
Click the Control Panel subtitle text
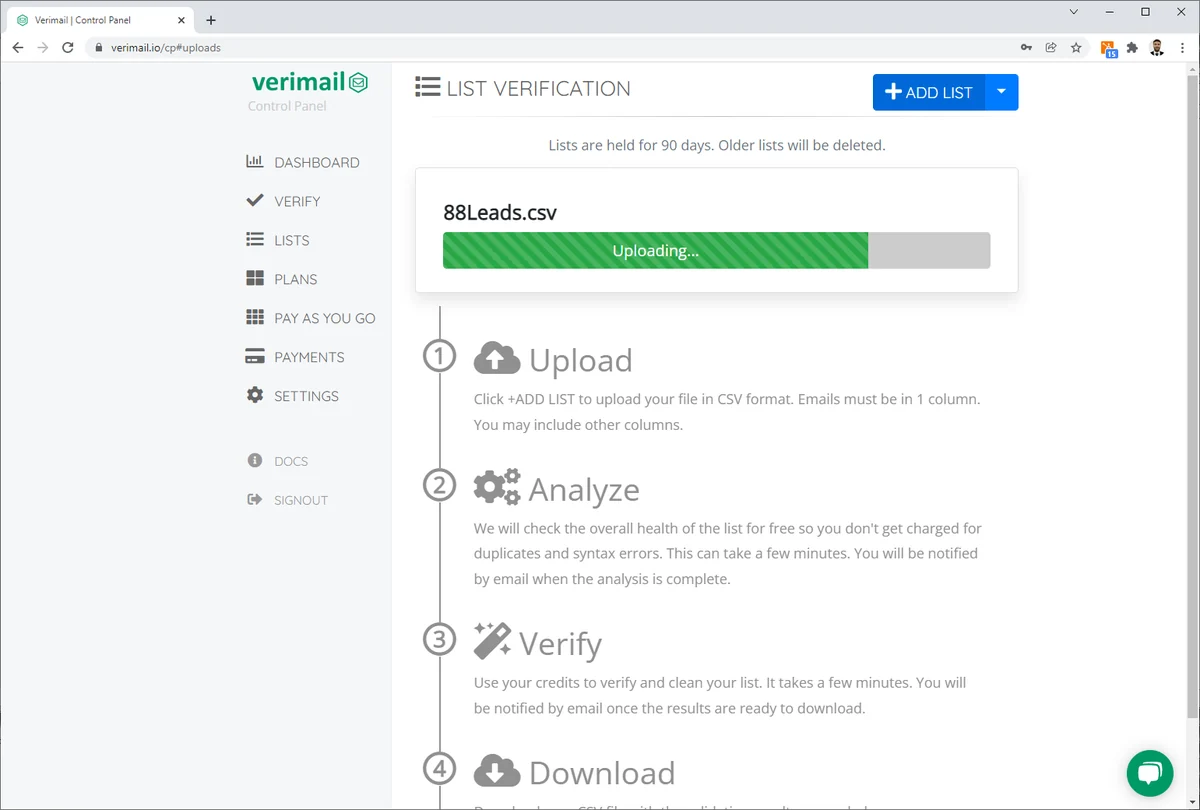pyautogui.click(x=287, y=106)
